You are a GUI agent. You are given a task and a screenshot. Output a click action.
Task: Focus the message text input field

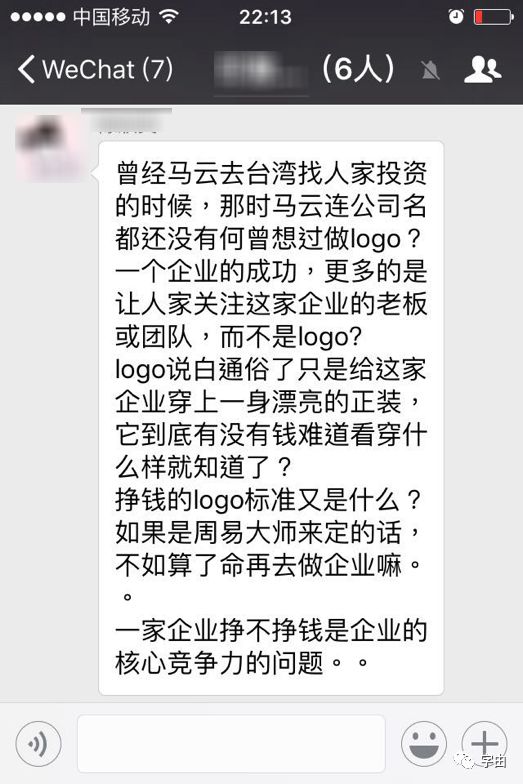pos(231,743)
